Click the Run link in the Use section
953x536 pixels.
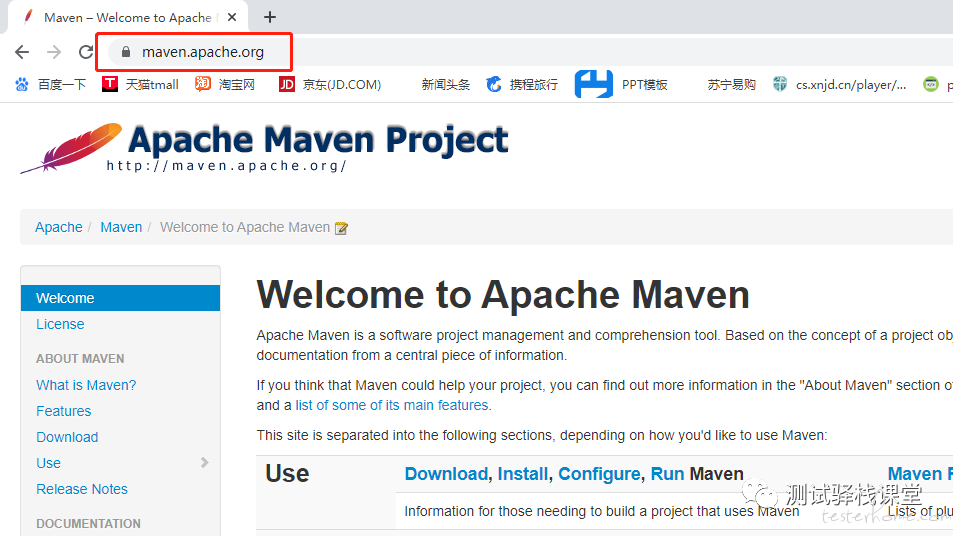point(667,474)
